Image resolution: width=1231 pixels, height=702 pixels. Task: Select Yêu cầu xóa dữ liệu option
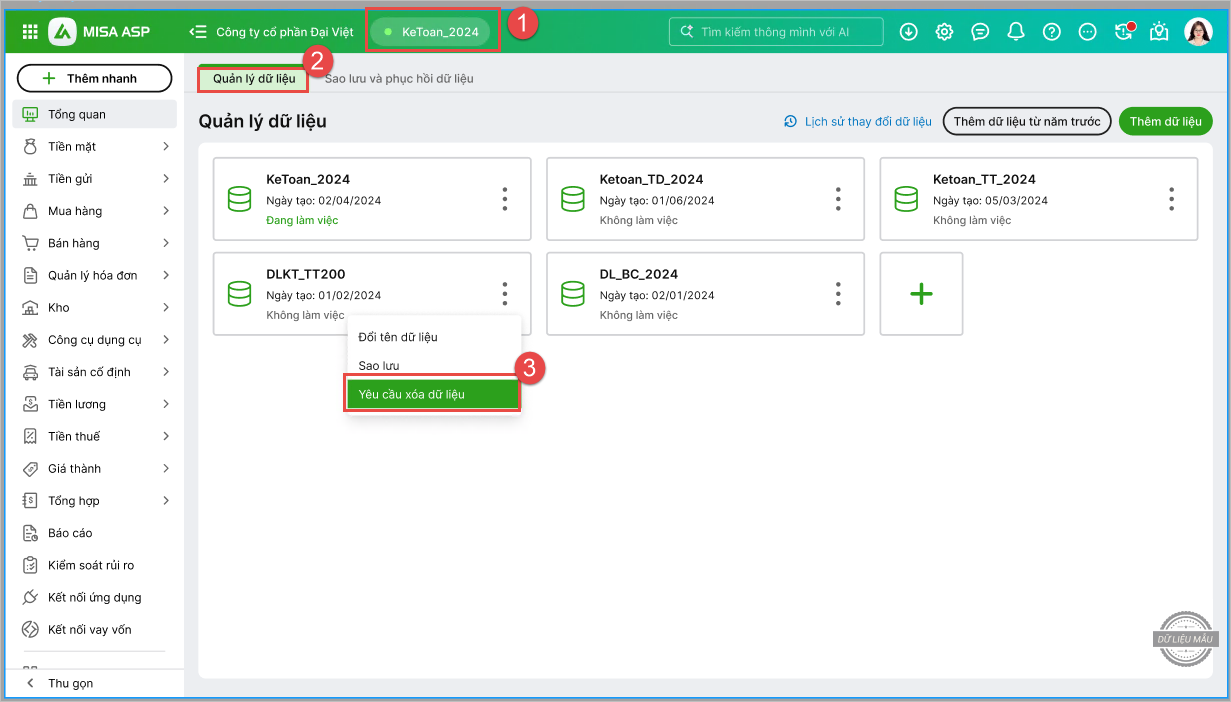432,394
